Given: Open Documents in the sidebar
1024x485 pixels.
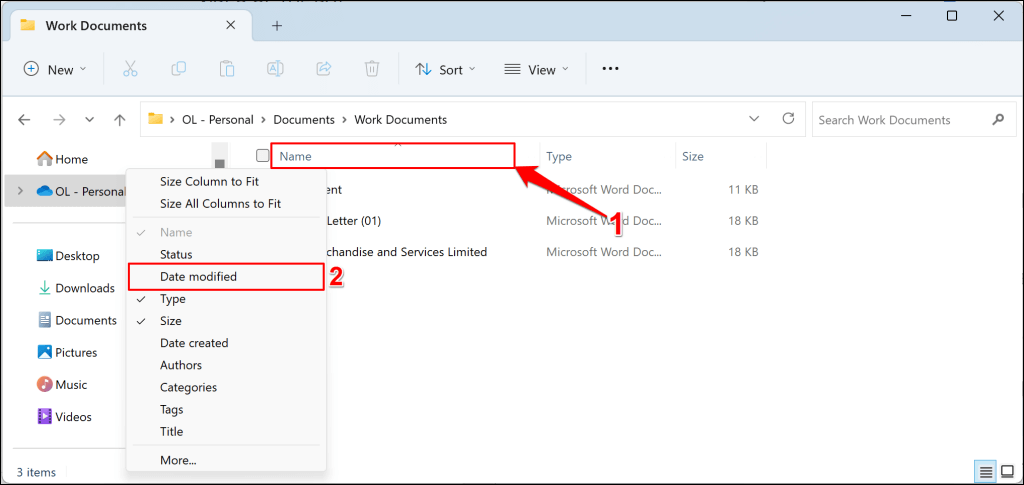Looking at the screenshot, I should point(77,320).
